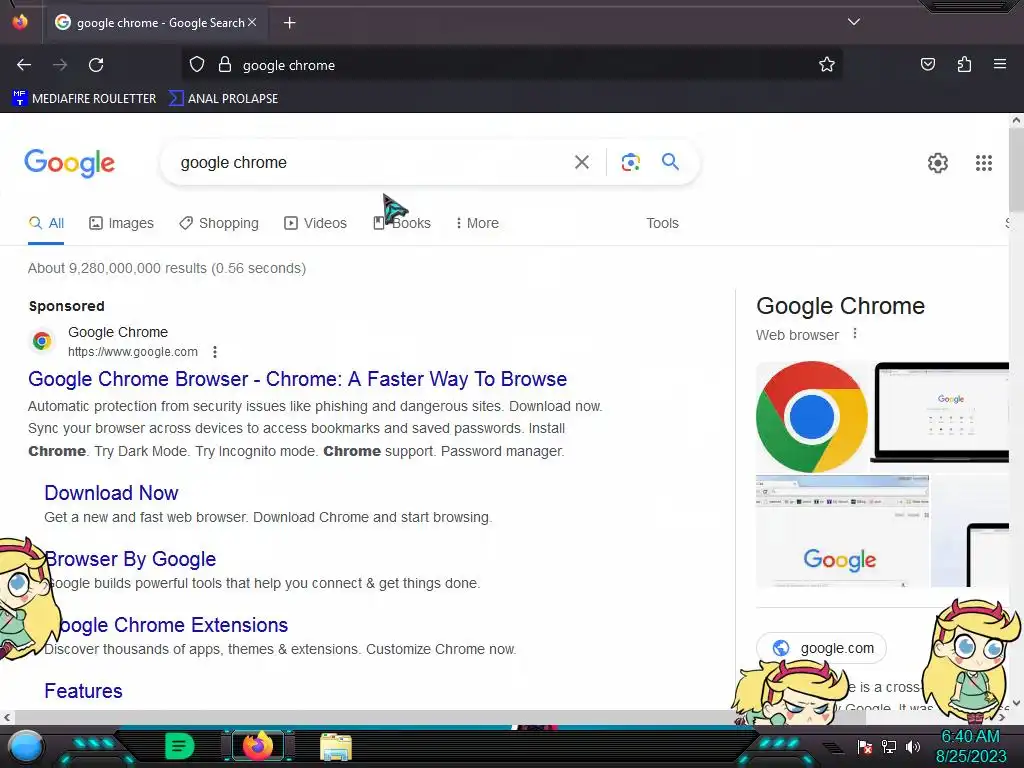
Task: Bookmark this page with the star icon
Action: pos(827,65)
